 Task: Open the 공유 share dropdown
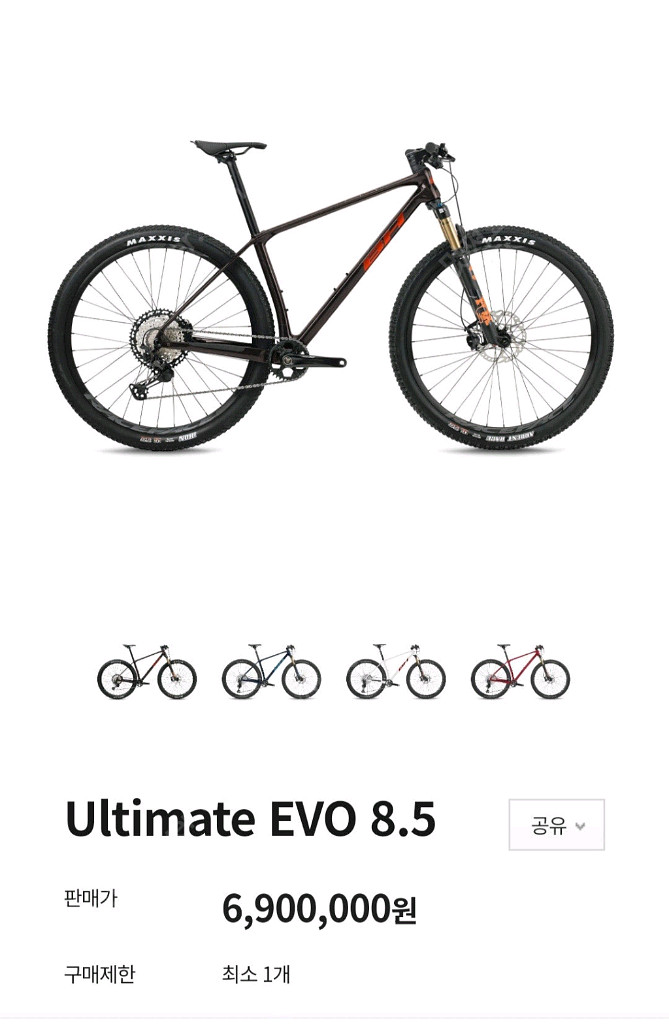[557, 825]
